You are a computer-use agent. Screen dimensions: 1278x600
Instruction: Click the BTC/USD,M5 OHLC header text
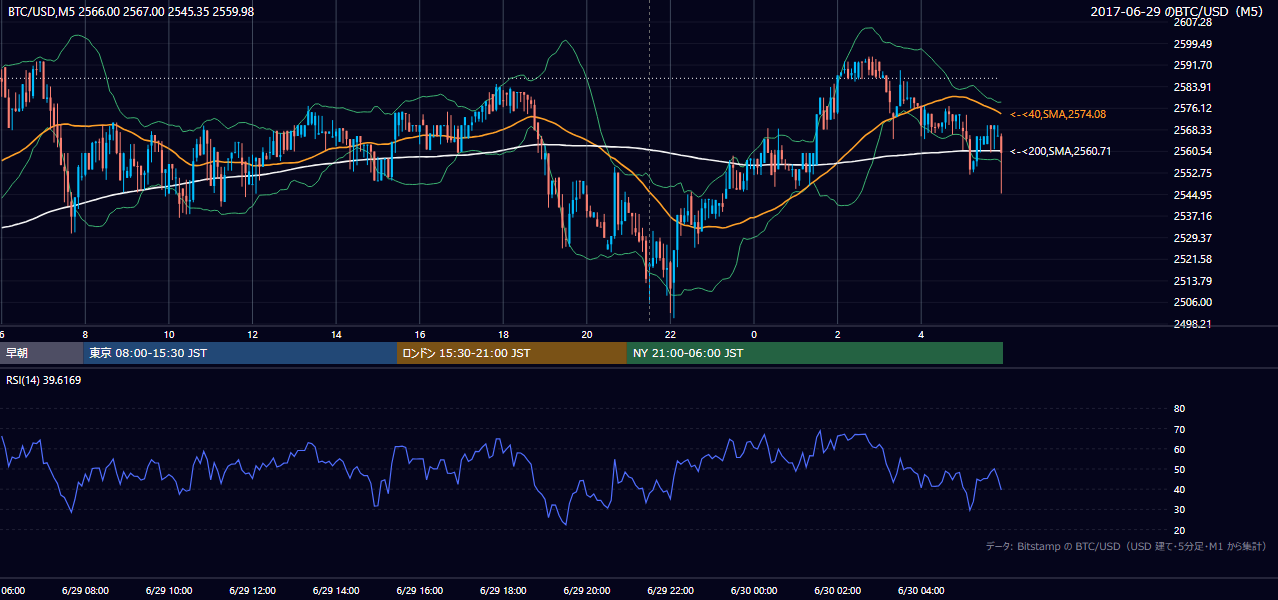coord(131,11)
